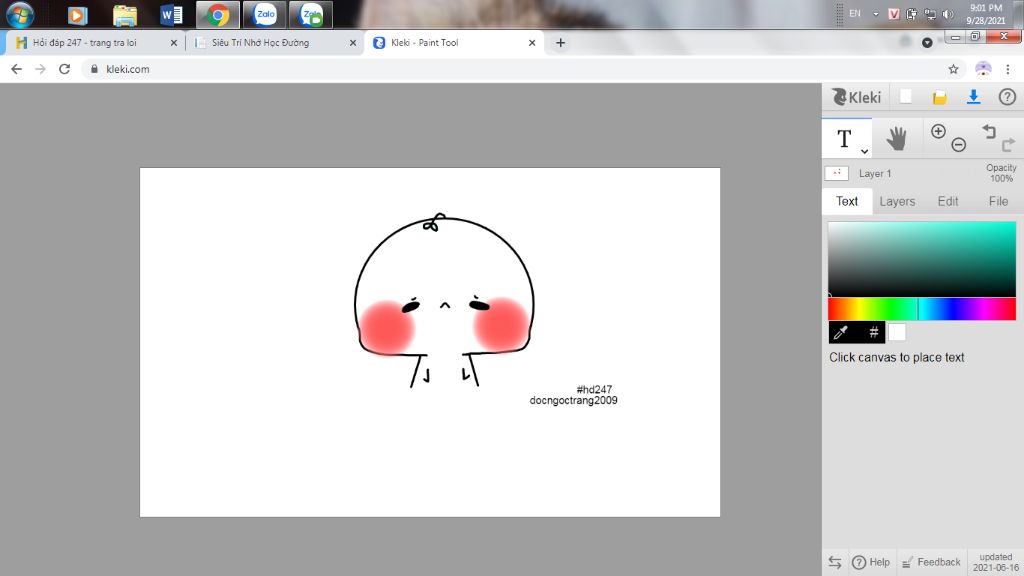Click the EN language indicator
Screen dimensions: 1024x576
click(x=855, y=14)
